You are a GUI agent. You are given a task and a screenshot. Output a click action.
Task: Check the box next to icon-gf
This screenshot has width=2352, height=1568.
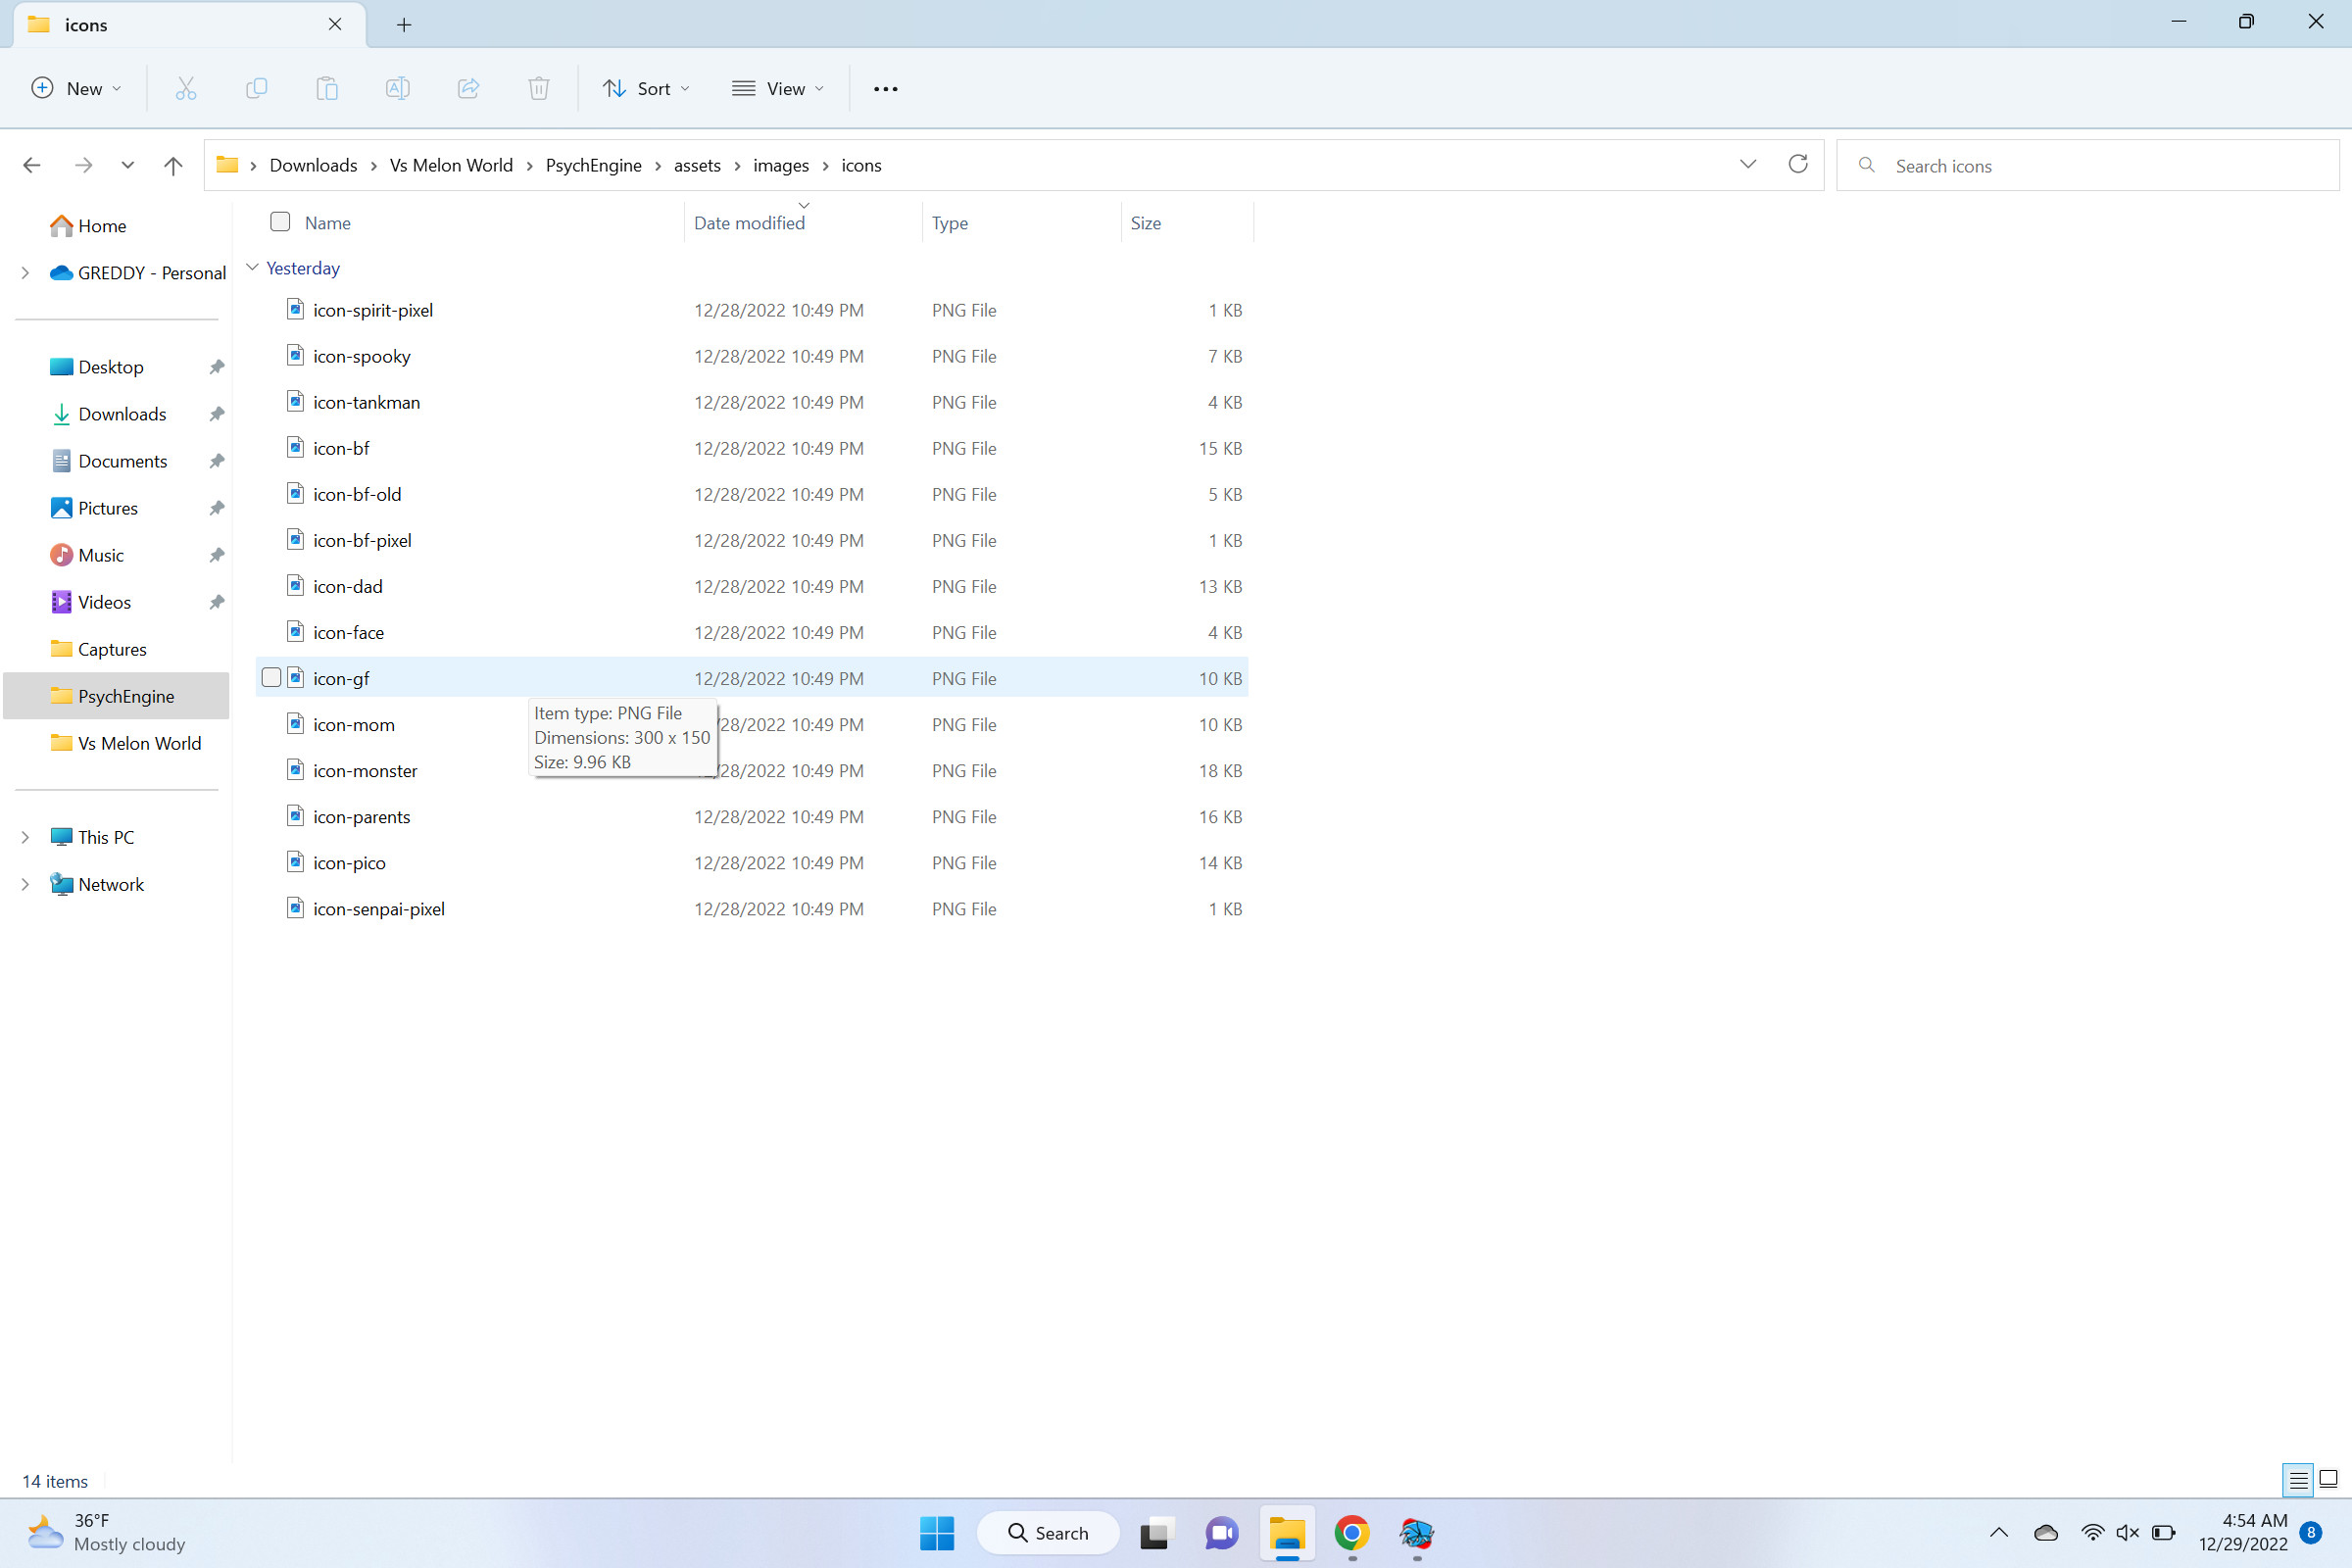pos(271,678)
